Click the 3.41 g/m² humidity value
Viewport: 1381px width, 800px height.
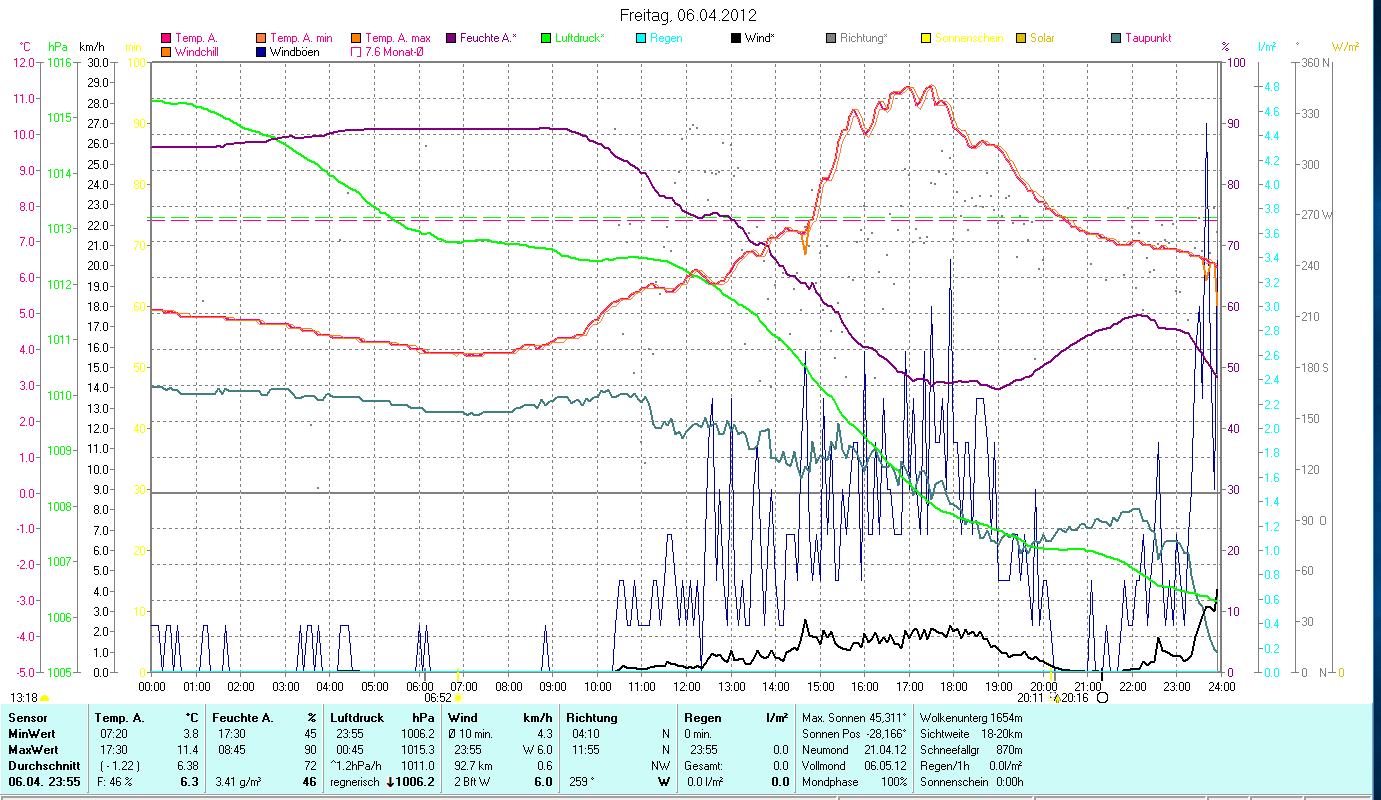tap(240, 782)
